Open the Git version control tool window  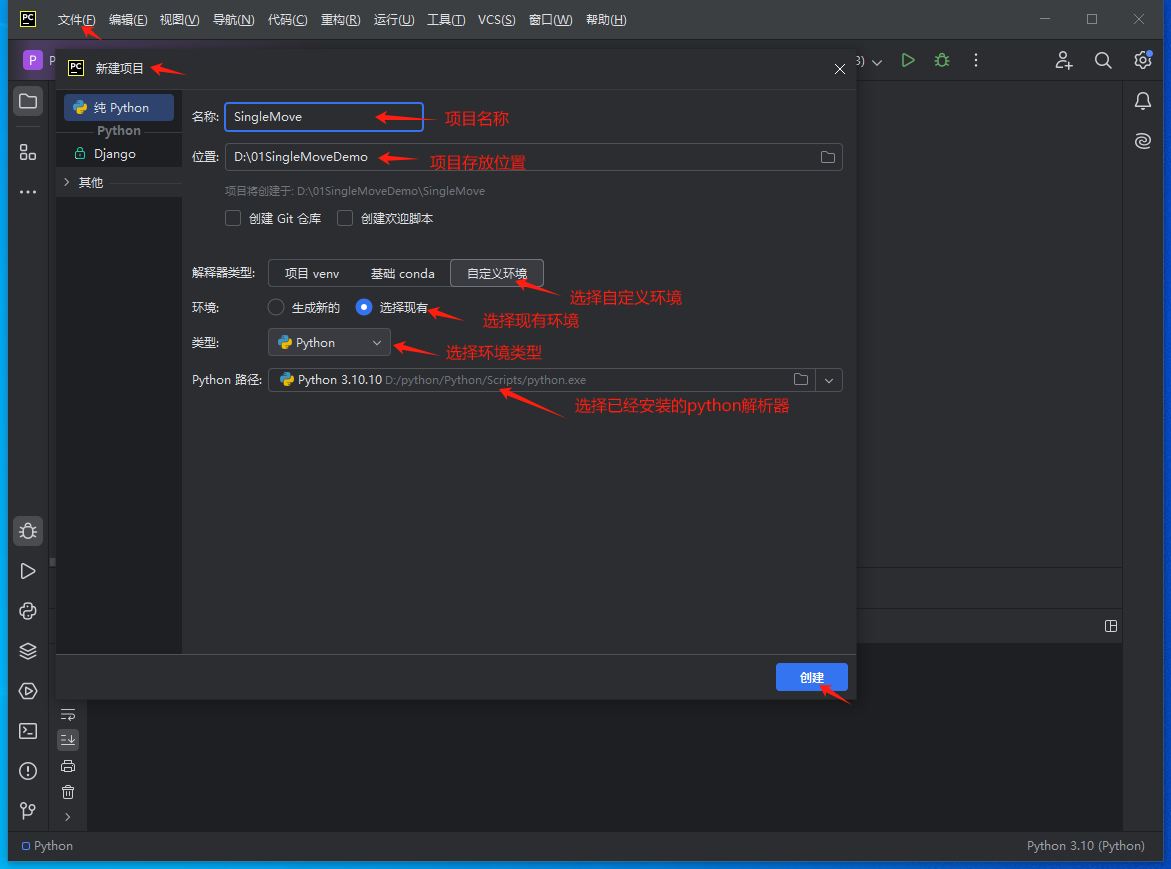[28, 810]
